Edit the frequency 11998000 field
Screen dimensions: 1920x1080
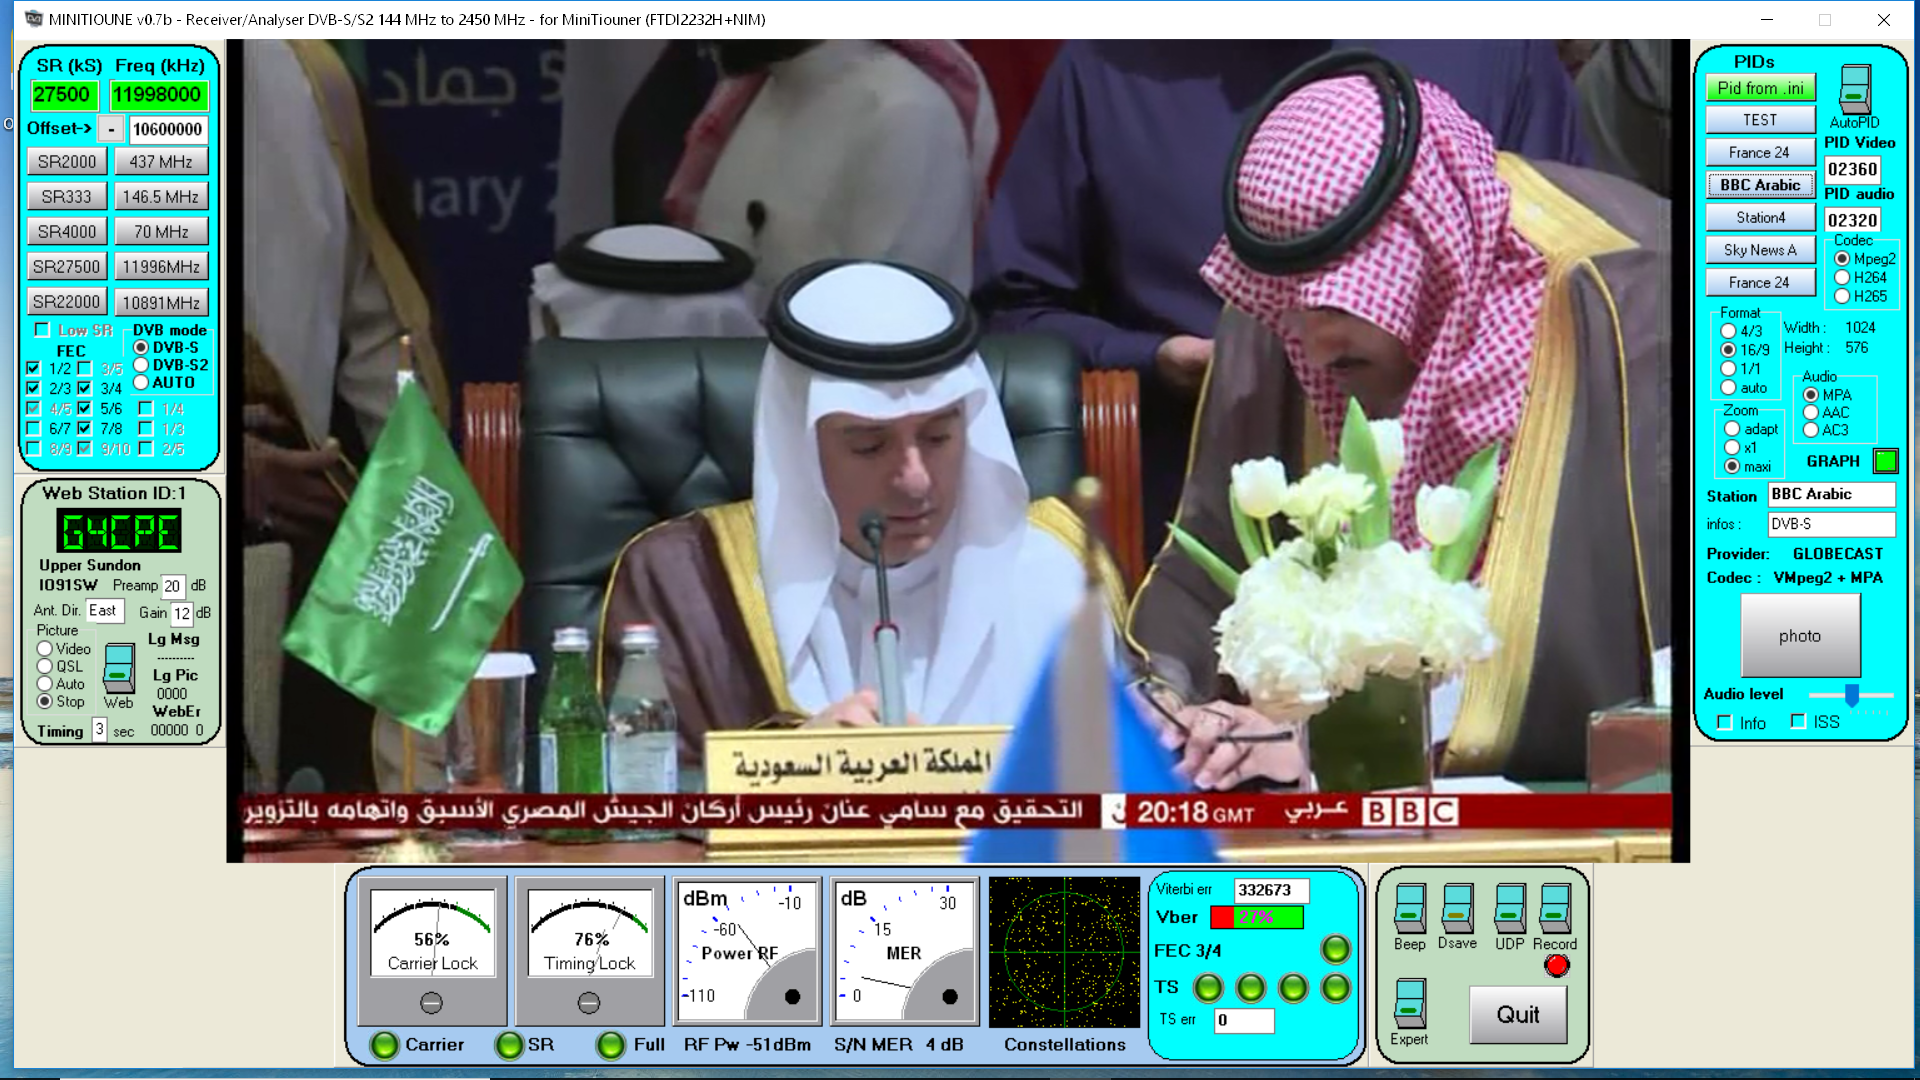pyautogui.click(x=157, y=95)
